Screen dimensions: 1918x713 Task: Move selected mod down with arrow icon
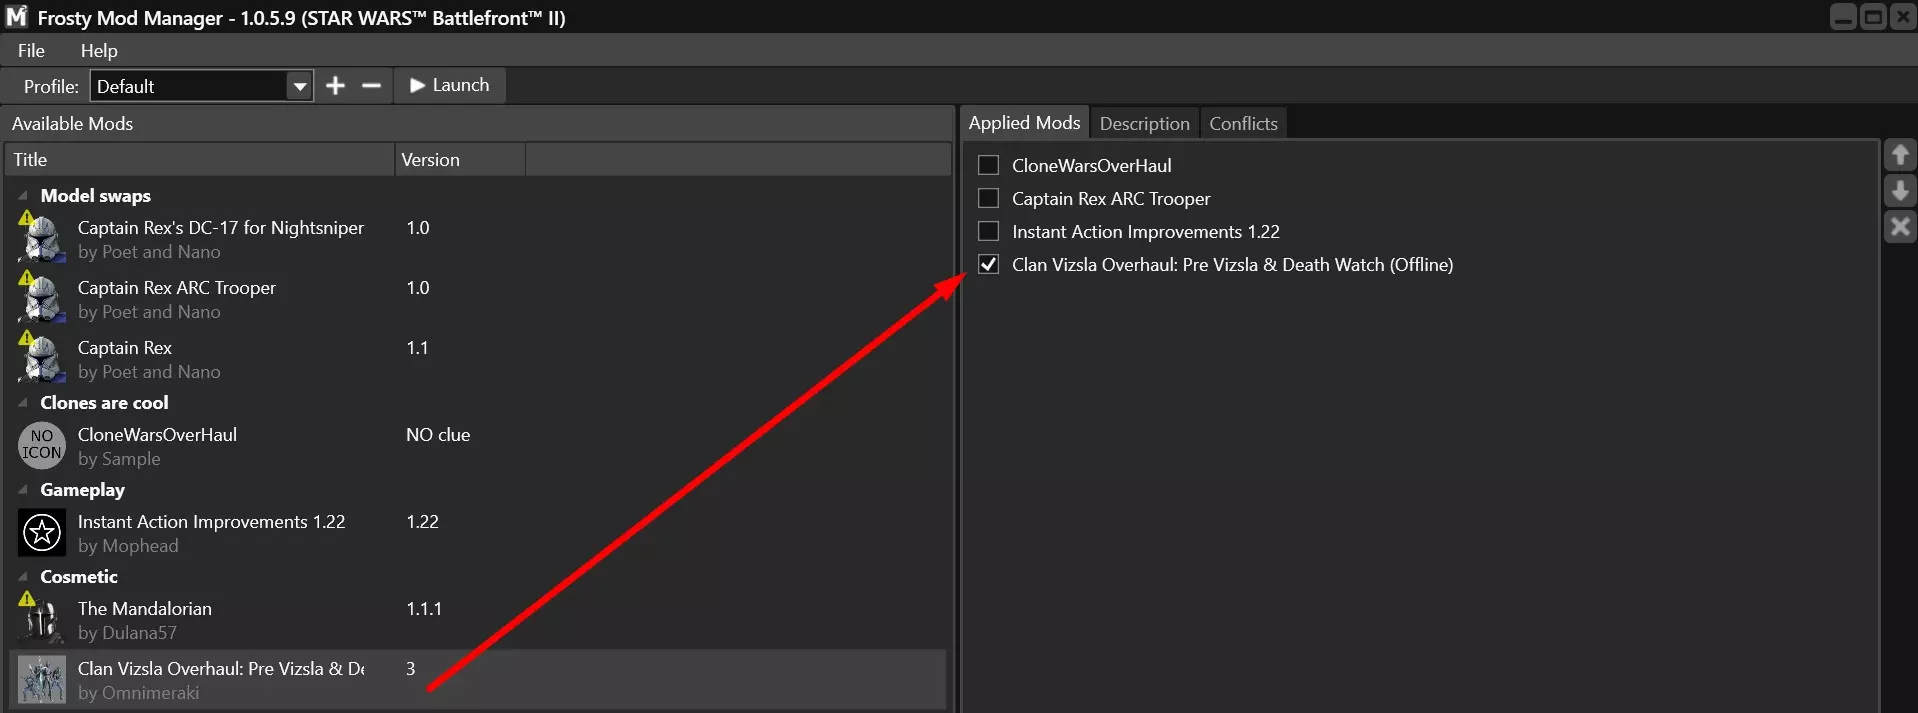coord(1900,191)
